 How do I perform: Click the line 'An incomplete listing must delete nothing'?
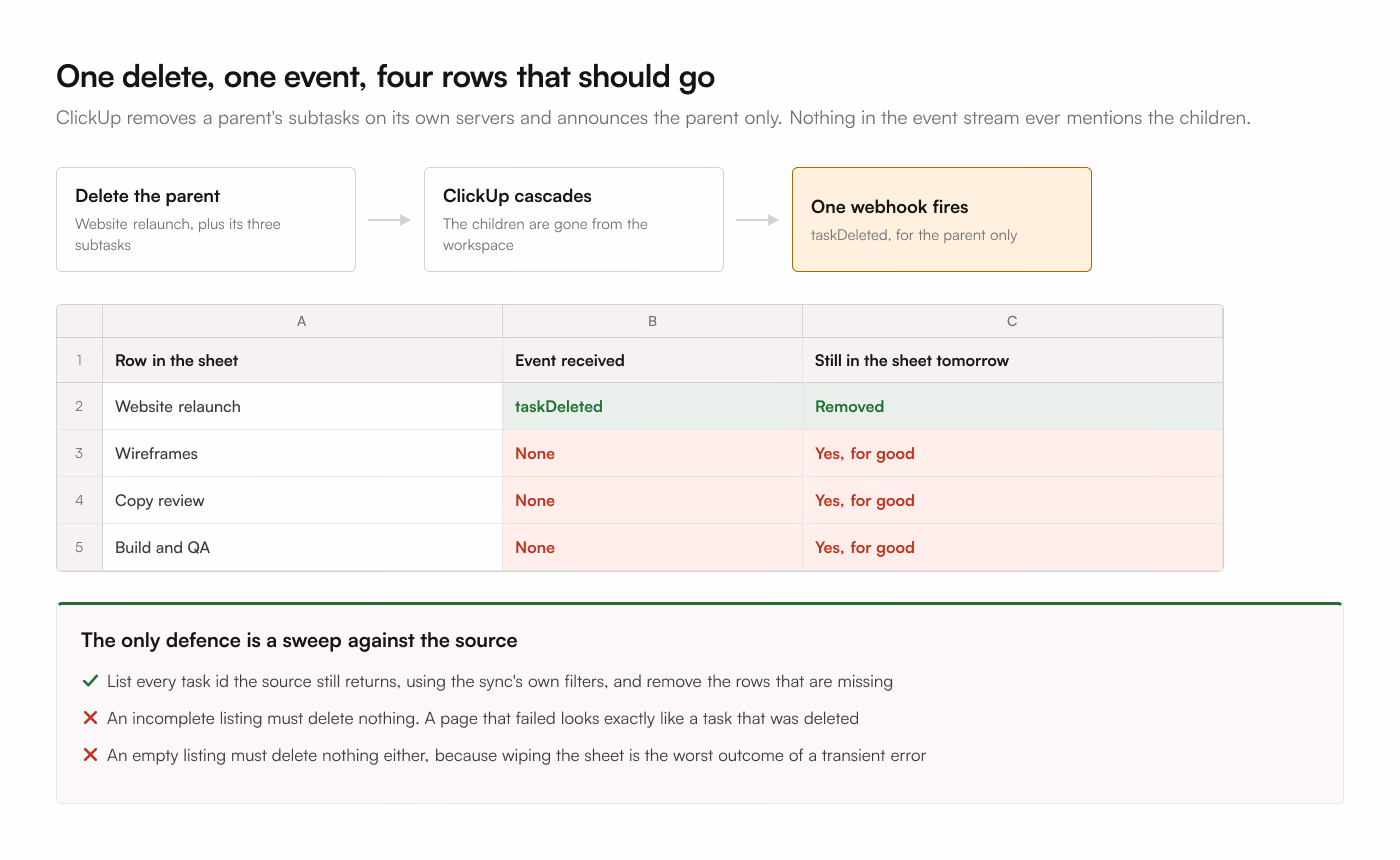(x=483, y=718)
